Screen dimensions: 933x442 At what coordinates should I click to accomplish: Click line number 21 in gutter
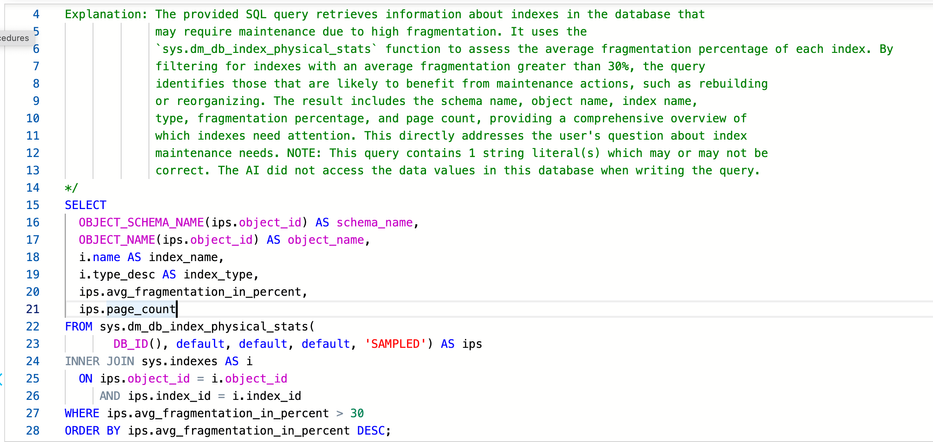click(x=33, y=309)
